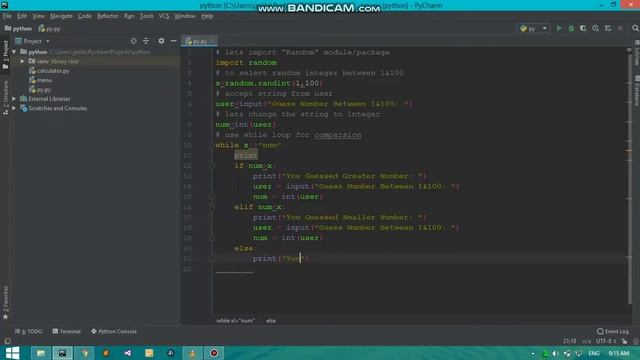Expand Scratches and Consoles node
Screen dimensions: 640x360
pos(14,108)
